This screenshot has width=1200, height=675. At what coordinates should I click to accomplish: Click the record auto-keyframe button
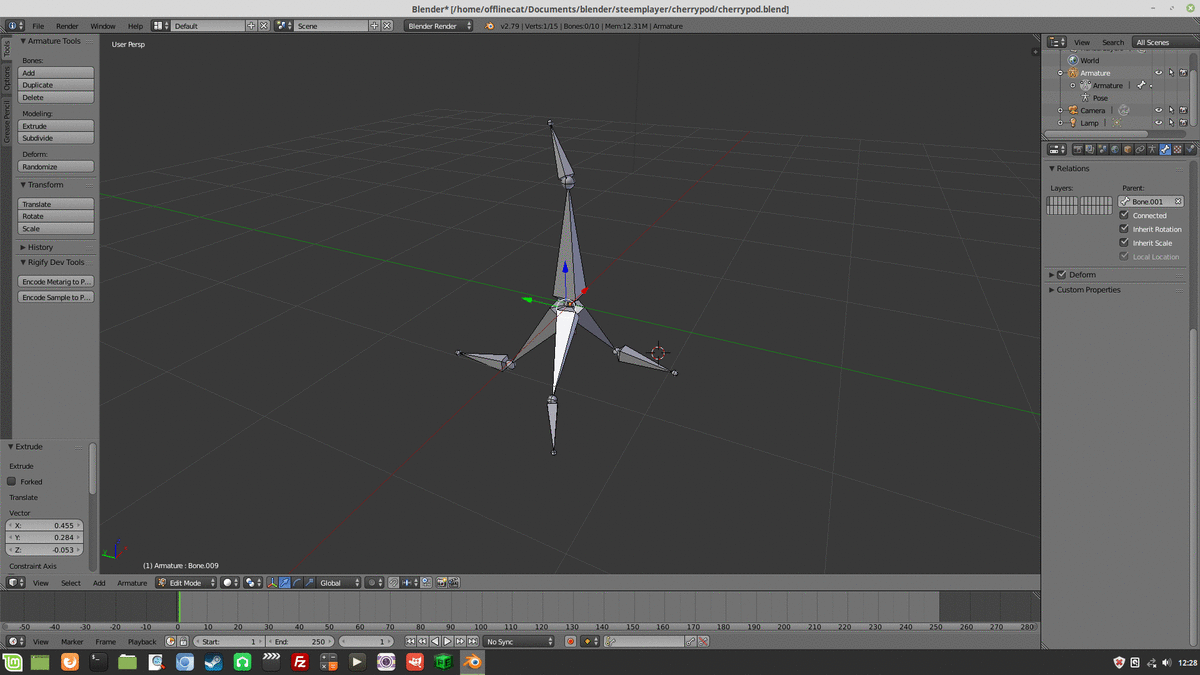tap(571, 641)
